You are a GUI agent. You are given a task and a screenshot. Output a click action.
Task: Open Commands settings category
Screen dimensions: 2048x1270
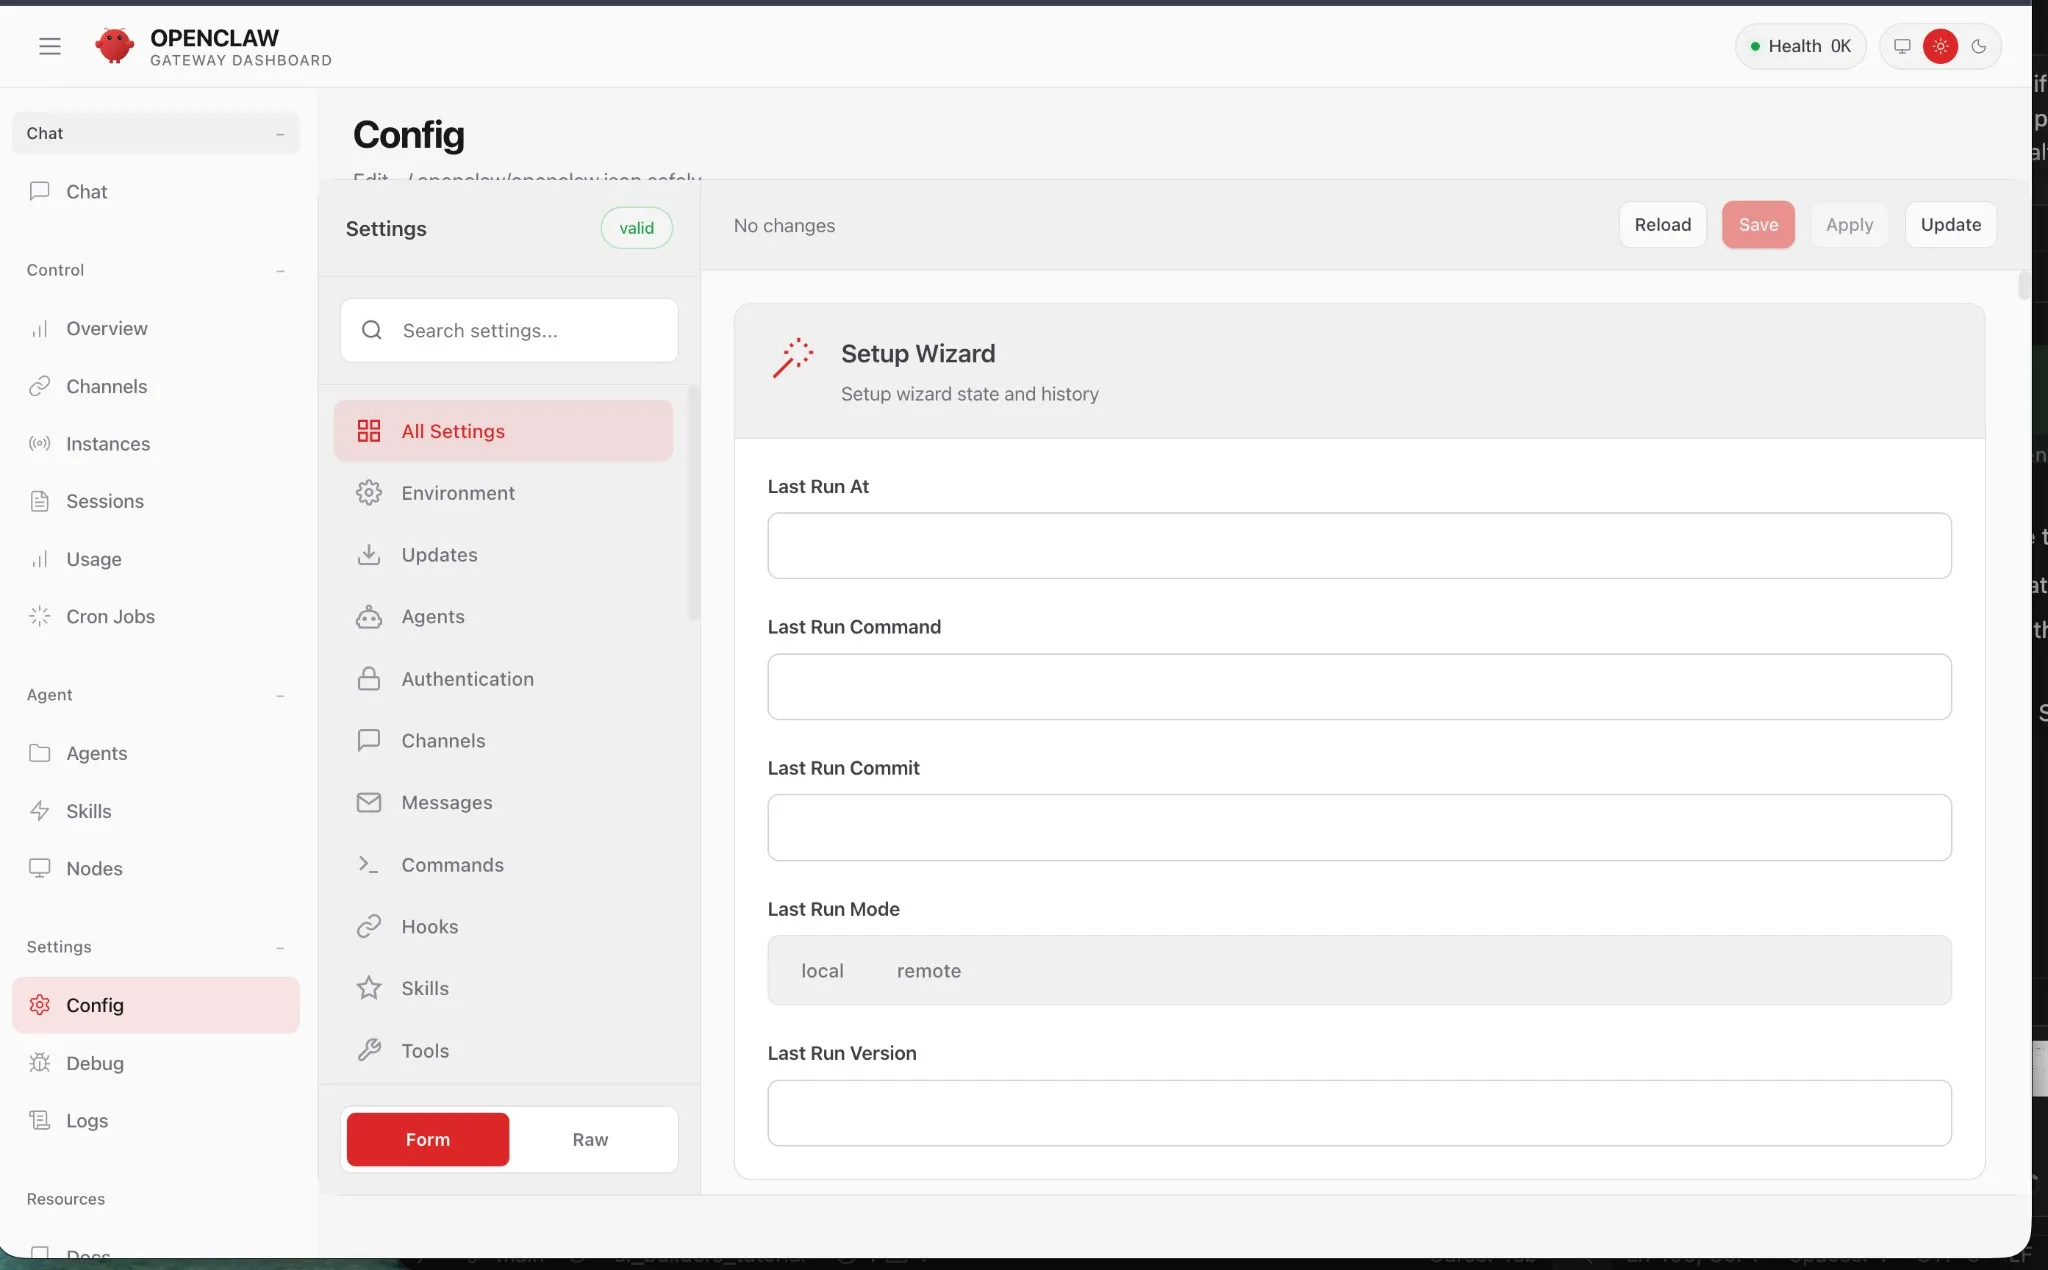(503, 865)
